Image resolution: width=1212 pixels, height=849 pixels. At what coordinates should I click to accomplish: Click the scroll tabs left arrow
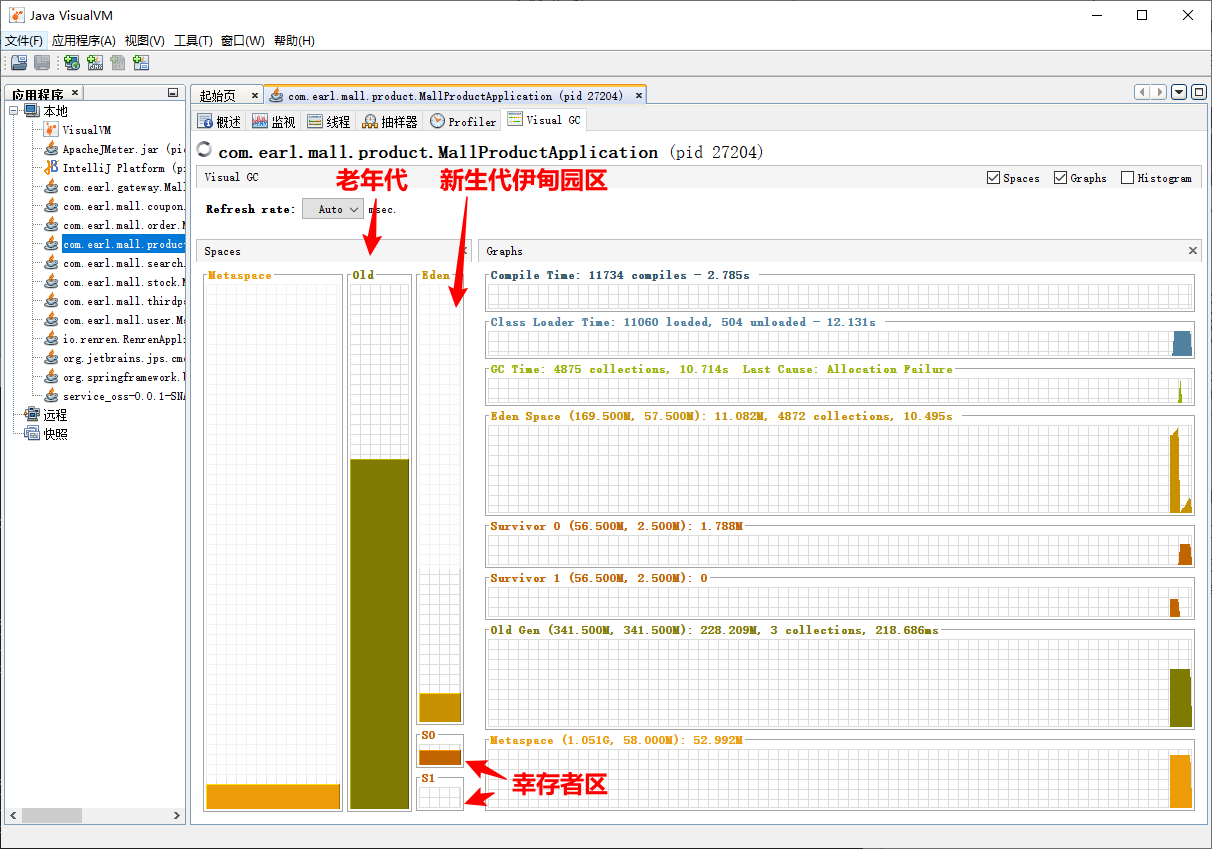click(x=1142, y=92)
